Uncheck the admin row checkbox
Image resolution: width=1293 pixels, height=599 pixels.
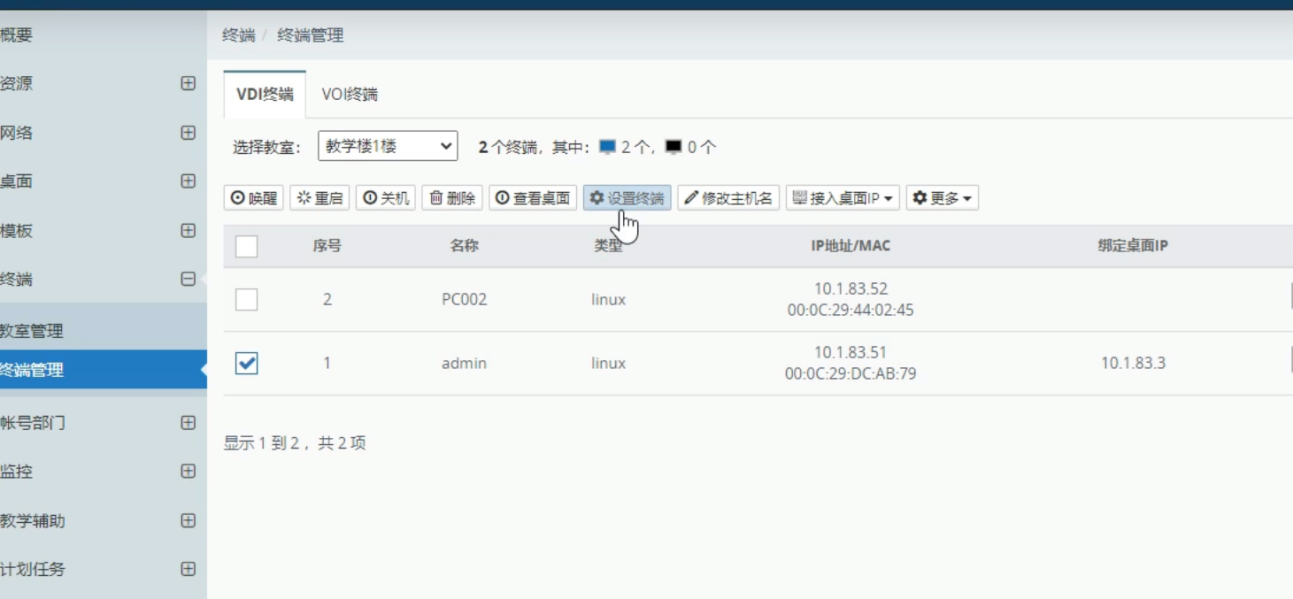click(247, 363)
